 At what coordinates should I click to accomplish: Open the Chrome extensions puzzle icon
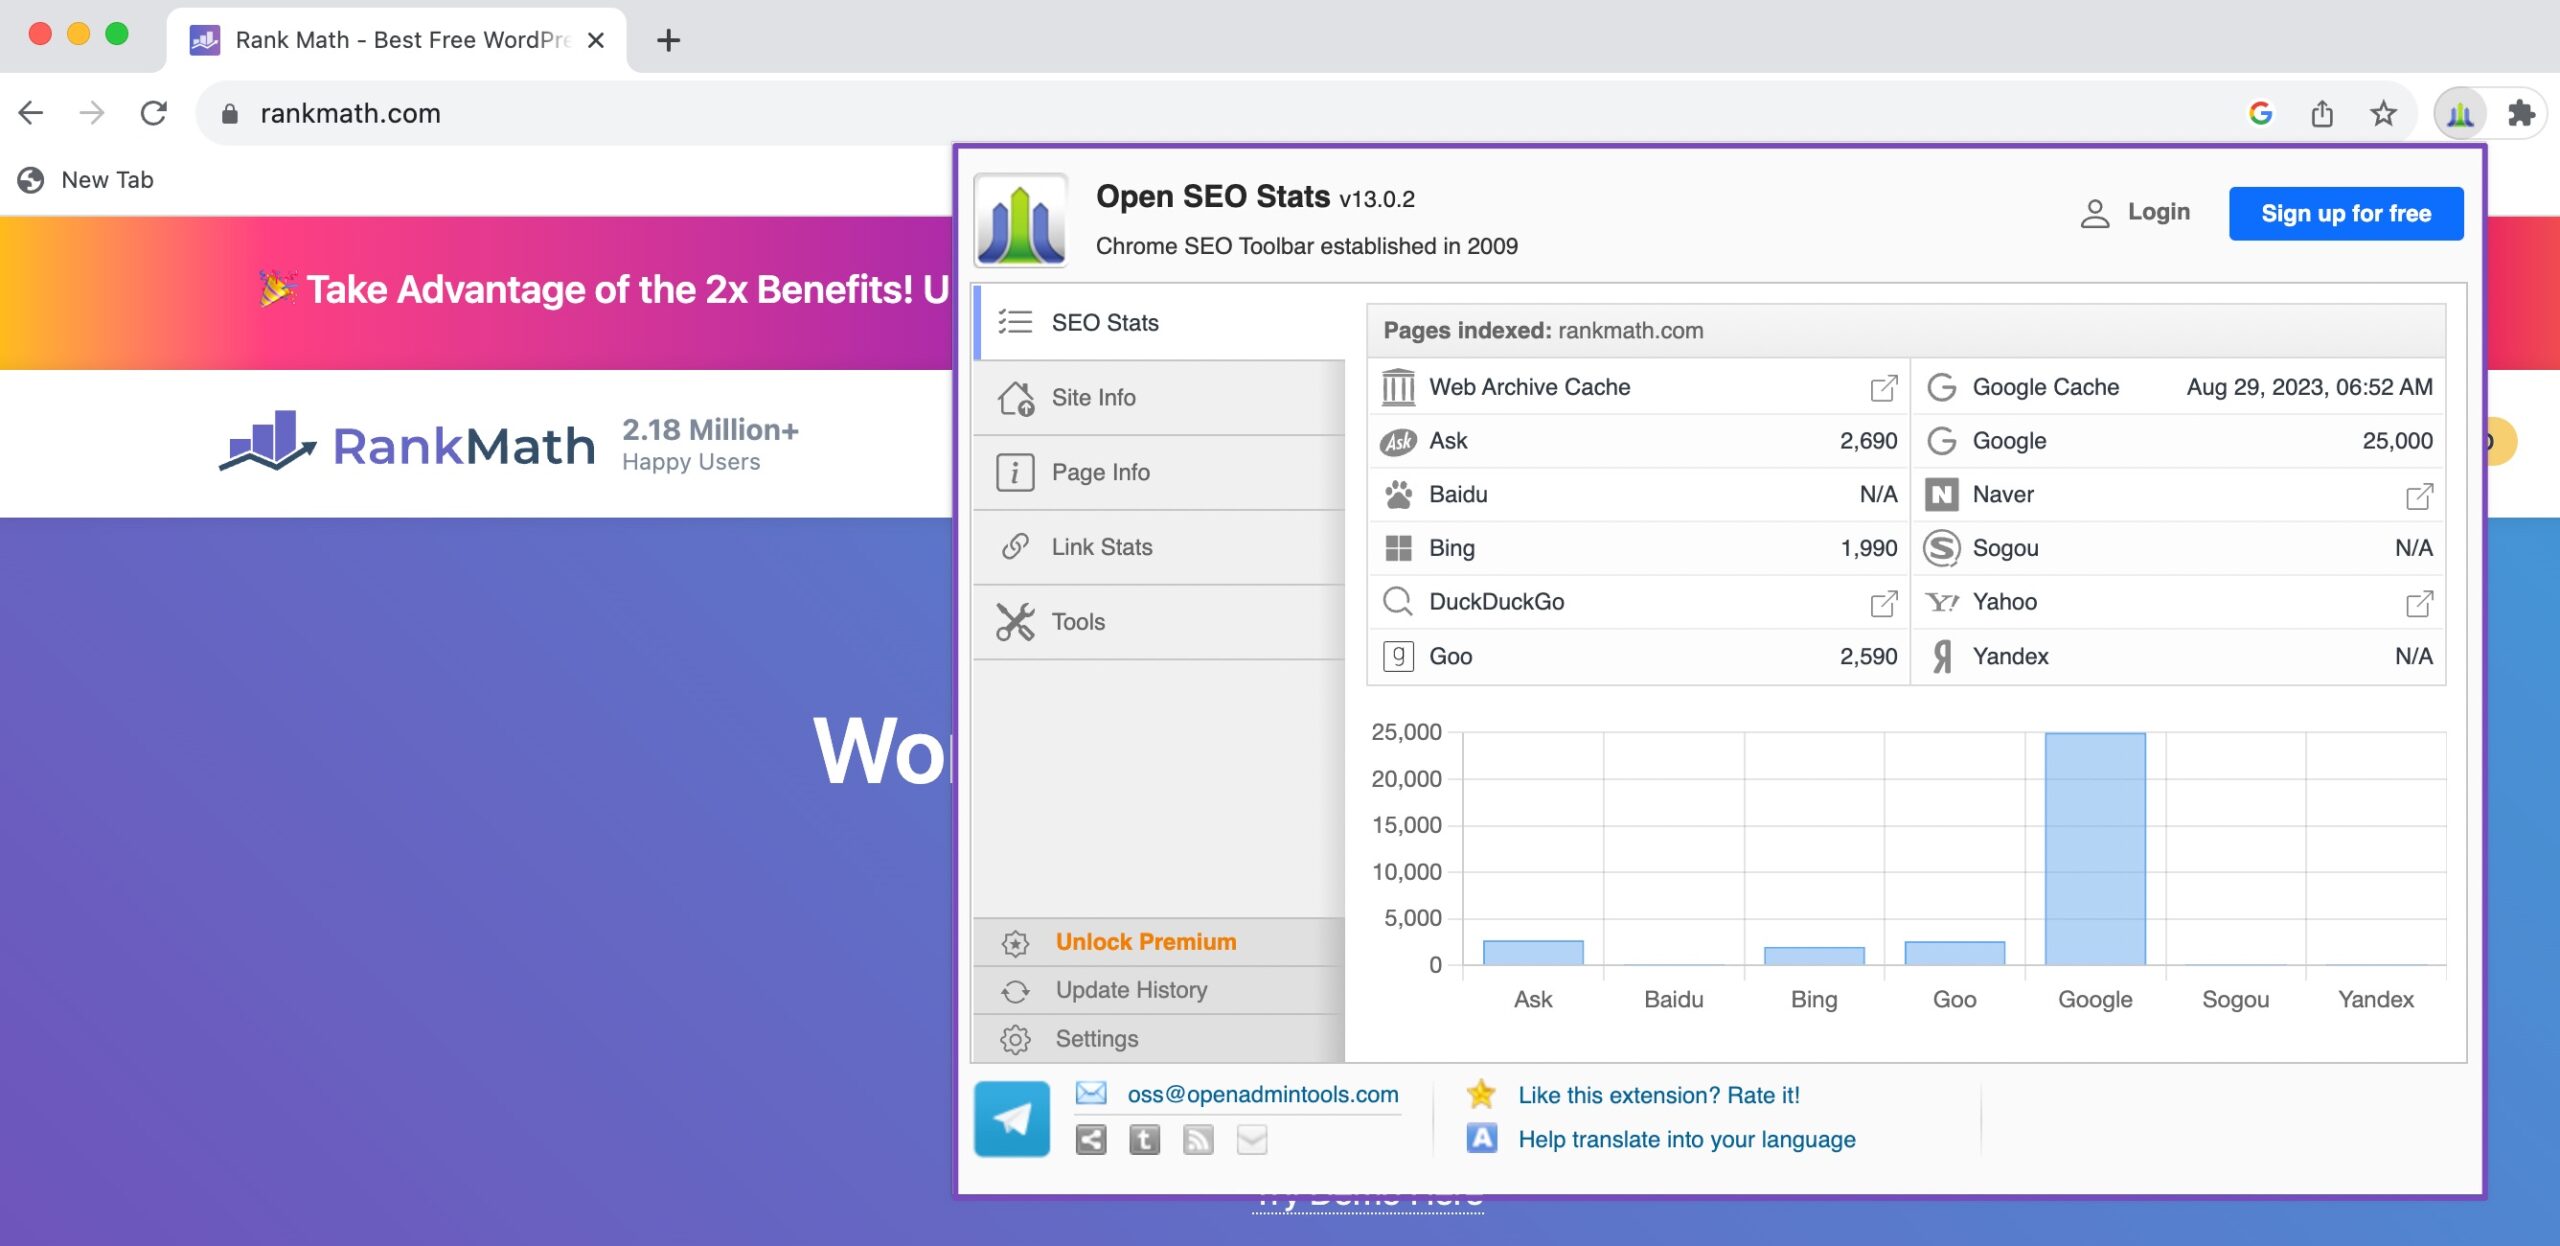tap(2521, 114)
